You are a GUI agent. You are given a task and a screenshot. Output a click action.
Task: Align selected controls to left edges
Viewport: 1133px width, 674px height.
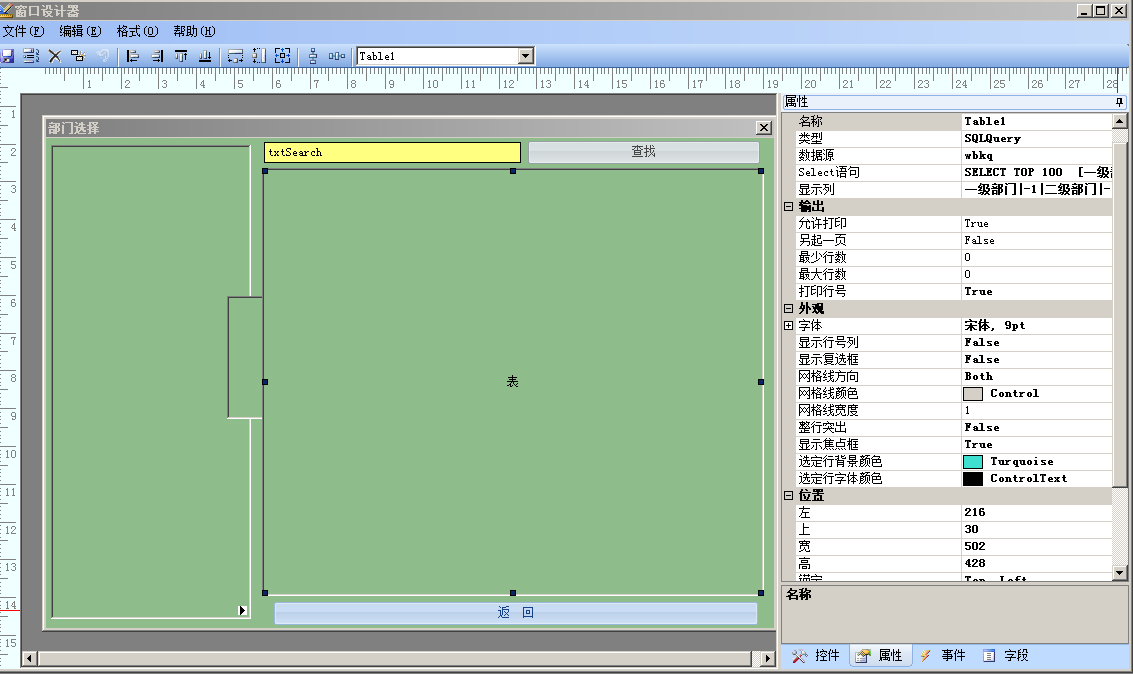point(132,56)
